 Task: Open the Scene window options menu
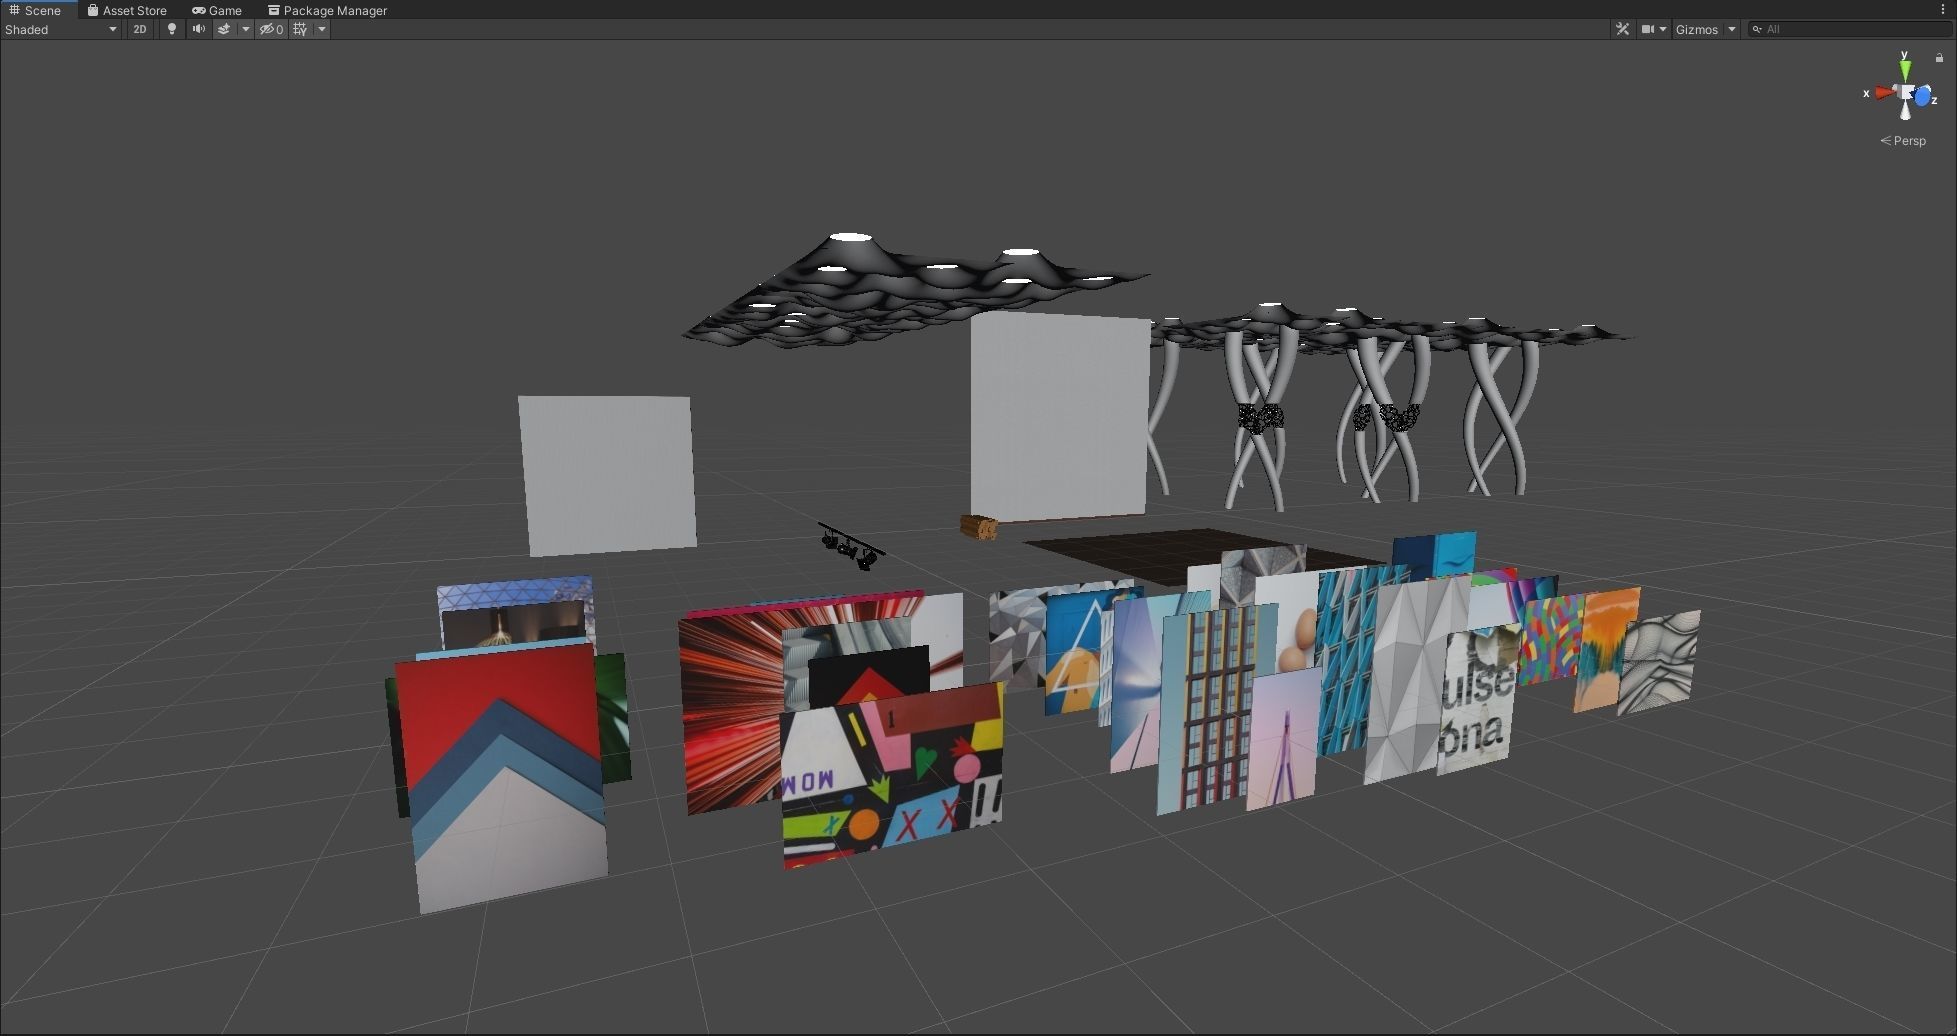pos(1943,10)
